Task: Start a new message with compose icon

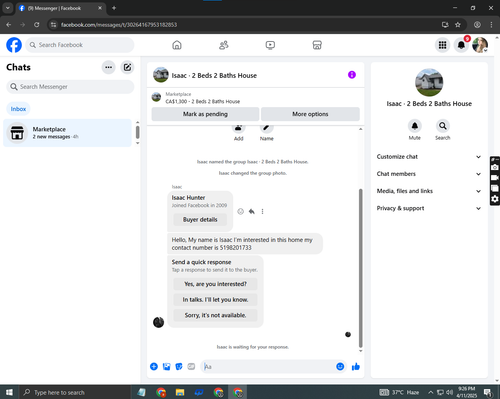Action: (127, 67)
